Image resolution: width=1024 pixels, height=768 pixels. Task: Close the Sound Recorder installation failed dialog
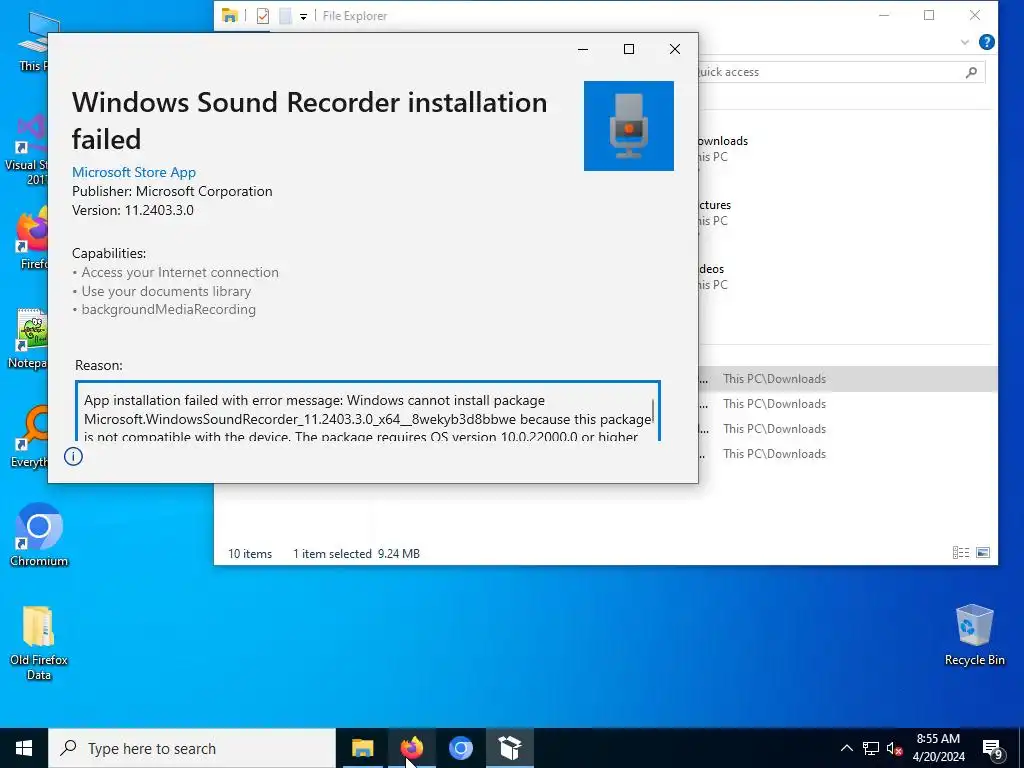(675, 50)
